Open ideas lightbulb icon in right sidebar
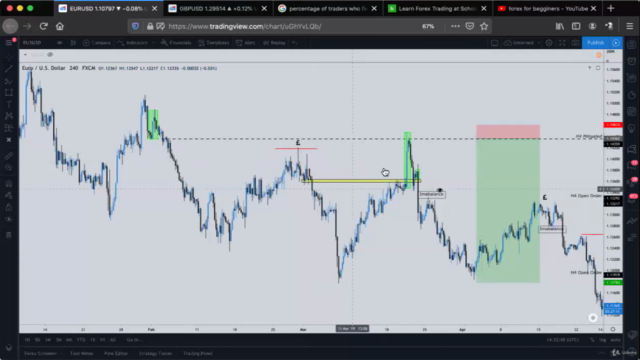Screen dimensions: 640x360 (x=632, y=129)
